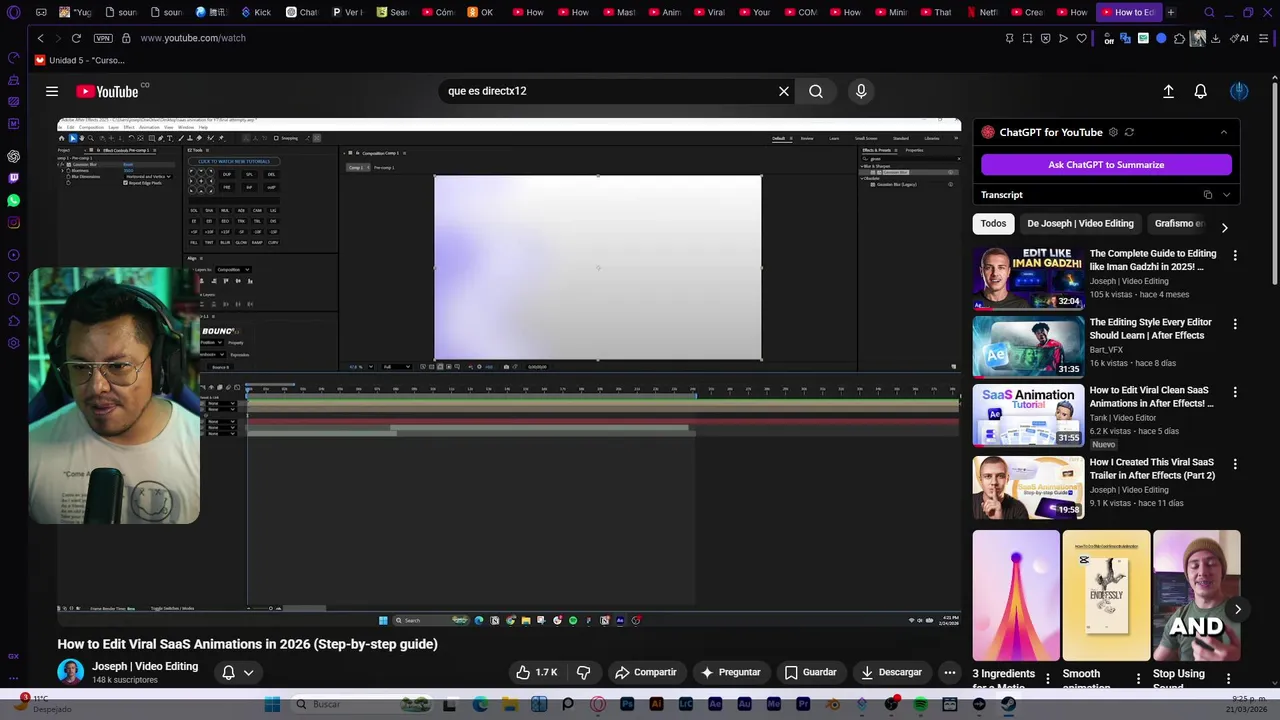1280x720 pixels.
Task: Open options menu for 'Editing Style Every Editor' video
Action: [1235, 324]
